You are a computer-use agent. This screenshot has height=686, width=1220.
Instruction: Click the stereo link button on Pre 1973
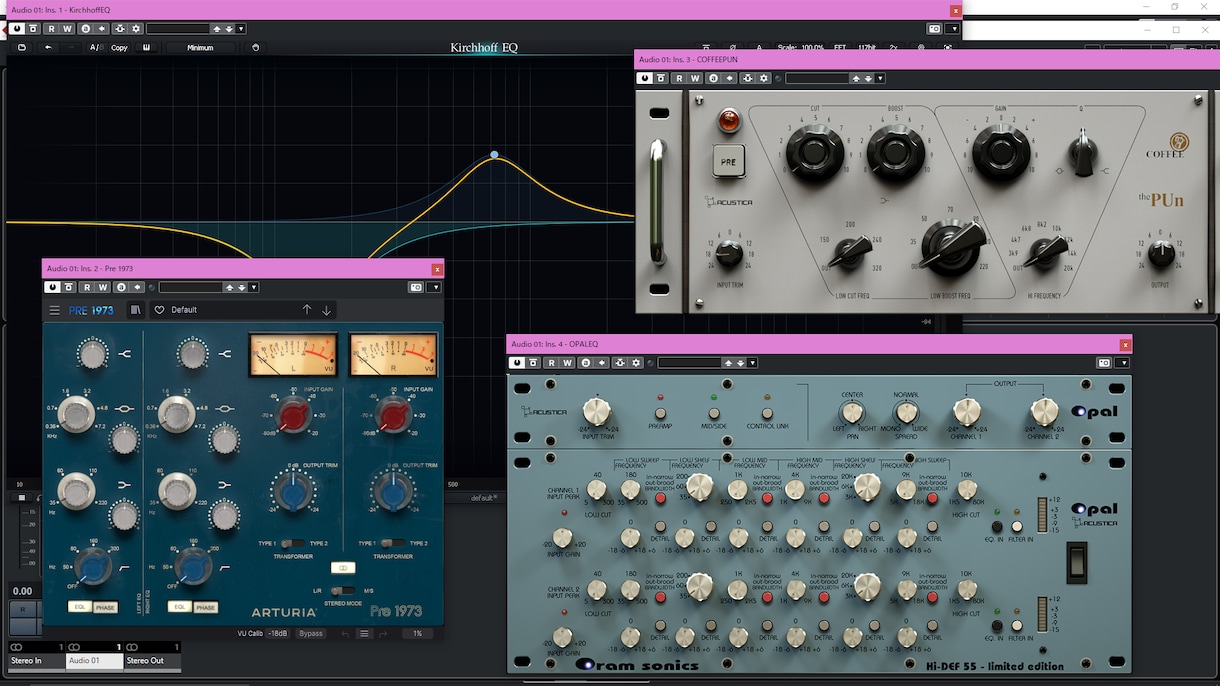343,567
